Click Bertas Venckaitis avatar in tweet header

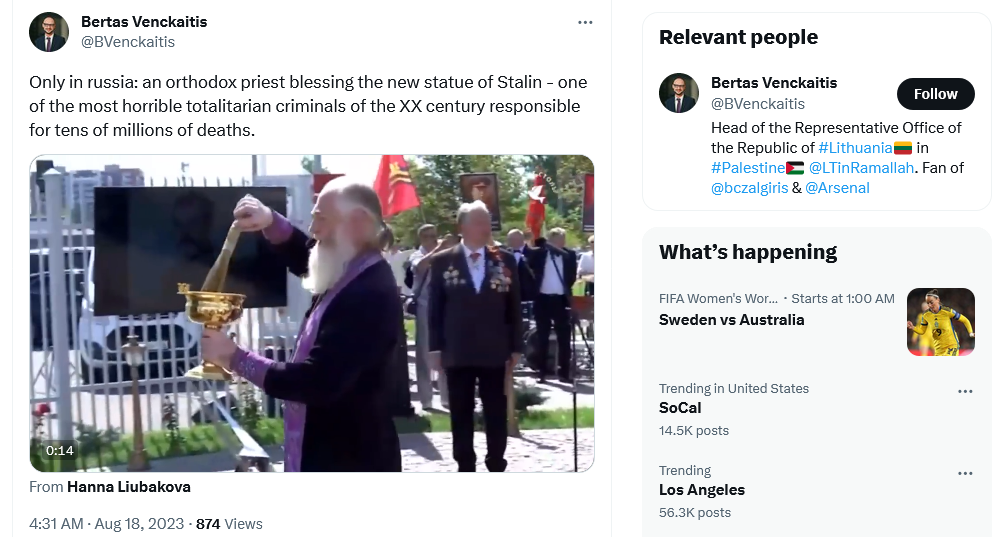[49, 32]
